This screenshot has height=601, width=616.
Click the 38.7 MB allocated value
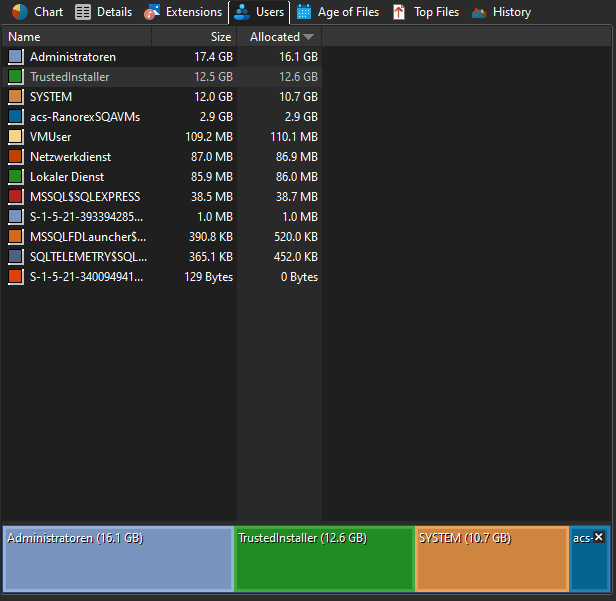click(x=297, y=197)
